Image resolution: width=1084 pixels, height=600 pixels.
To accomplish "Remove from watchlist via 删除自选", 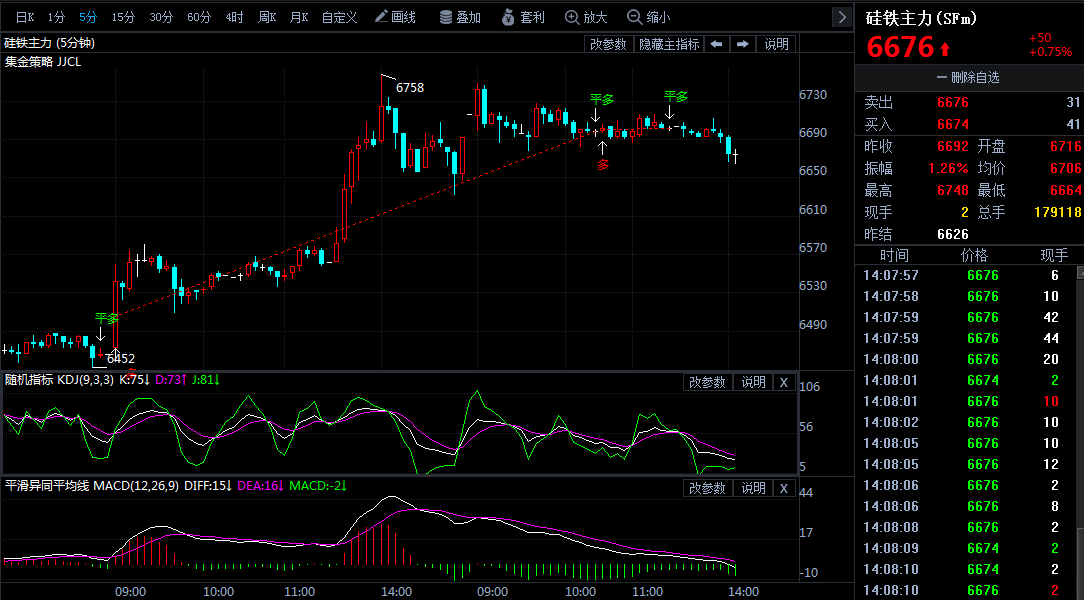I will (968, 77).
